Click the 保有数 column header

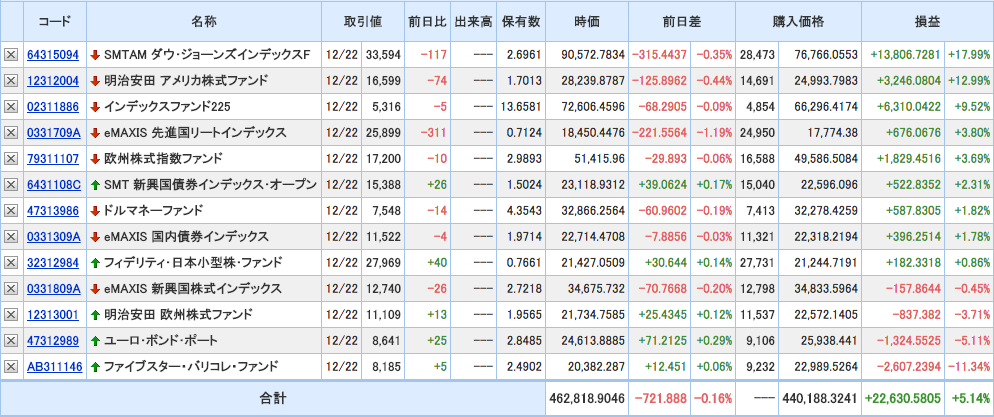pos(520,21)
